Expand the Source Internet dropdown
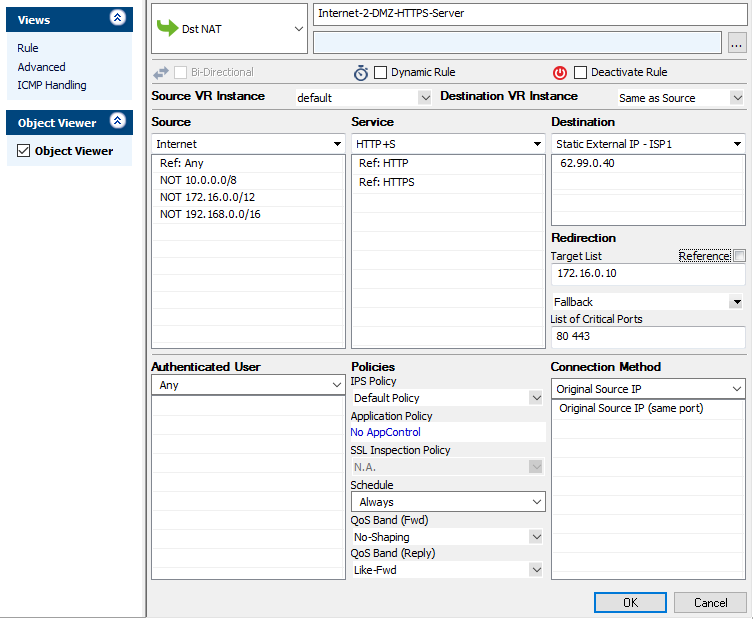 click(x=248, y=144)
